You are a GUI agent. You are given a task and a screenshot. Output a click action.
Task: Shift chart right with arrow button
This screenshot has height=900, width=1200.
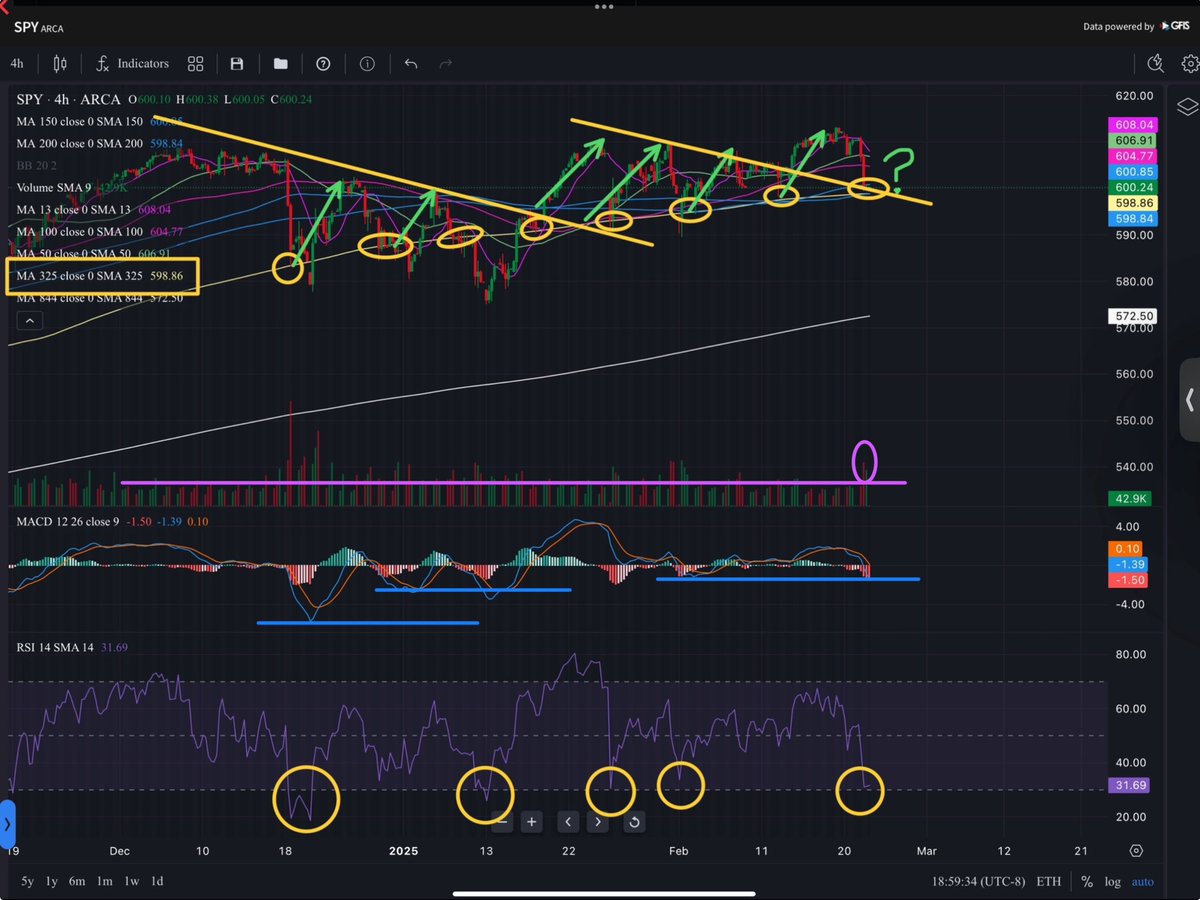click(x=598, y=822)
